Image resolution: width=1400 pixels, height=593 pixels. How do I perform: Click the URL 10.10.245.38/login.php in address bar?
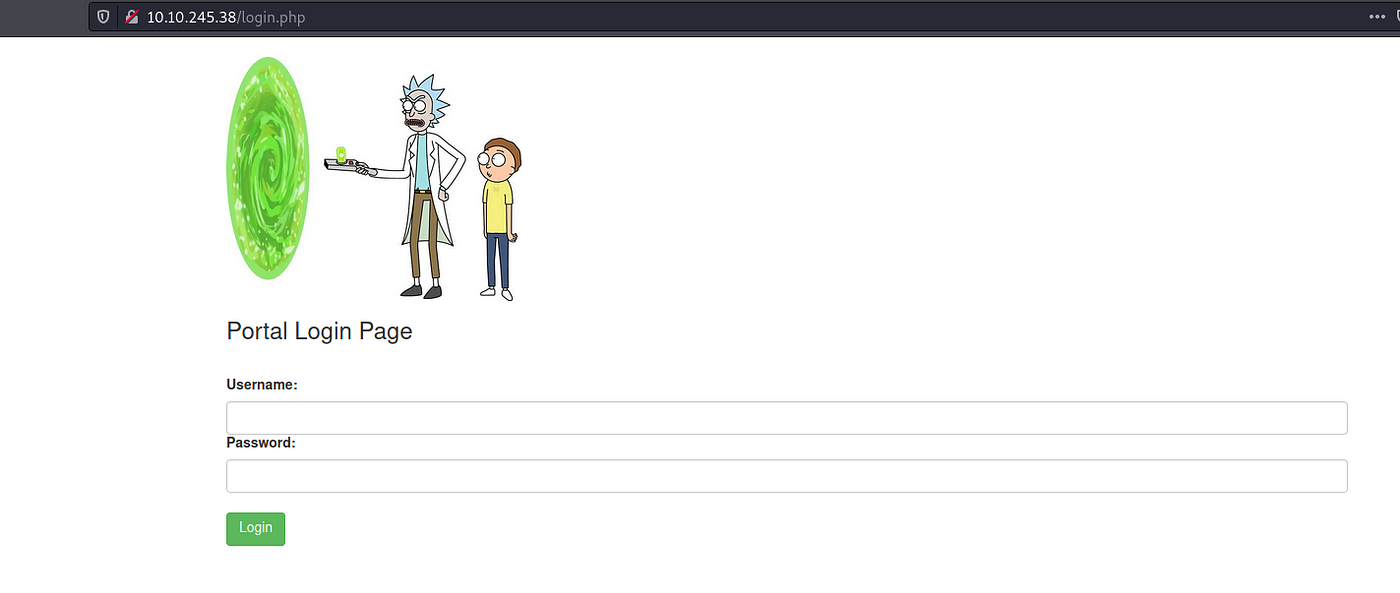pyautogui.click(x=226, y=18)
